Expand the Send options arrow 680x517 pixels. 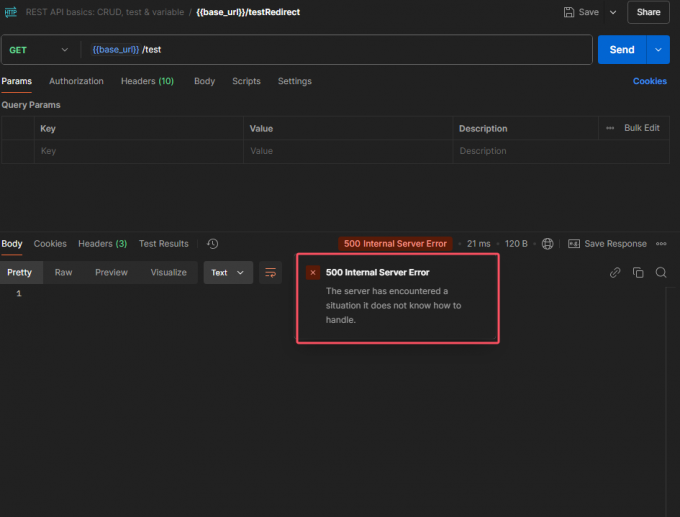658,50
